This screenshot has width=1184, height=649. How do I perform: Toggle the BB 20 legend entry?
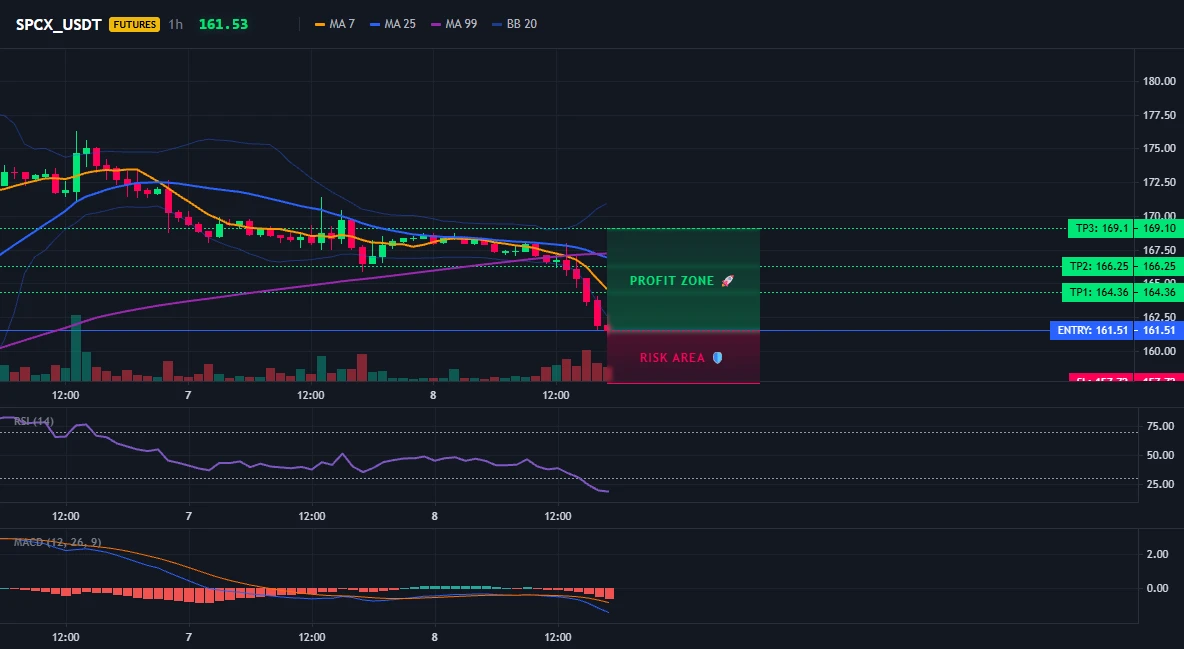pos(514,24)
